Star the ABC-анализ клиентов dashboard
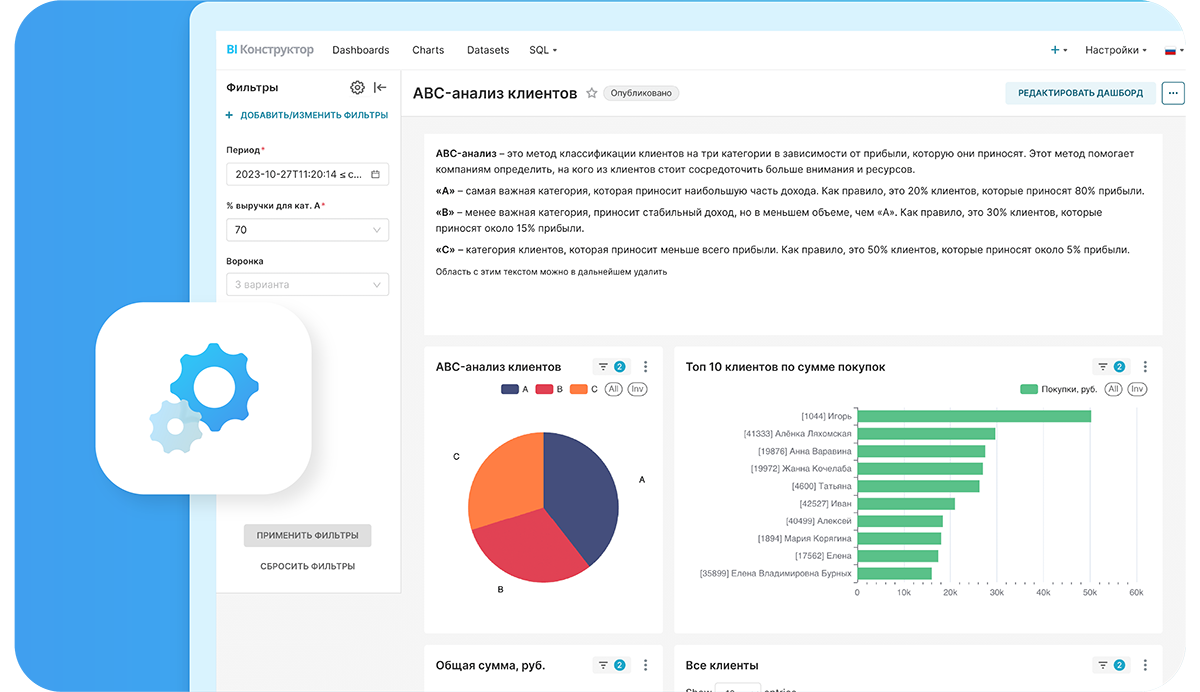This screenshot has height=692, width=1200. [592, 93]
